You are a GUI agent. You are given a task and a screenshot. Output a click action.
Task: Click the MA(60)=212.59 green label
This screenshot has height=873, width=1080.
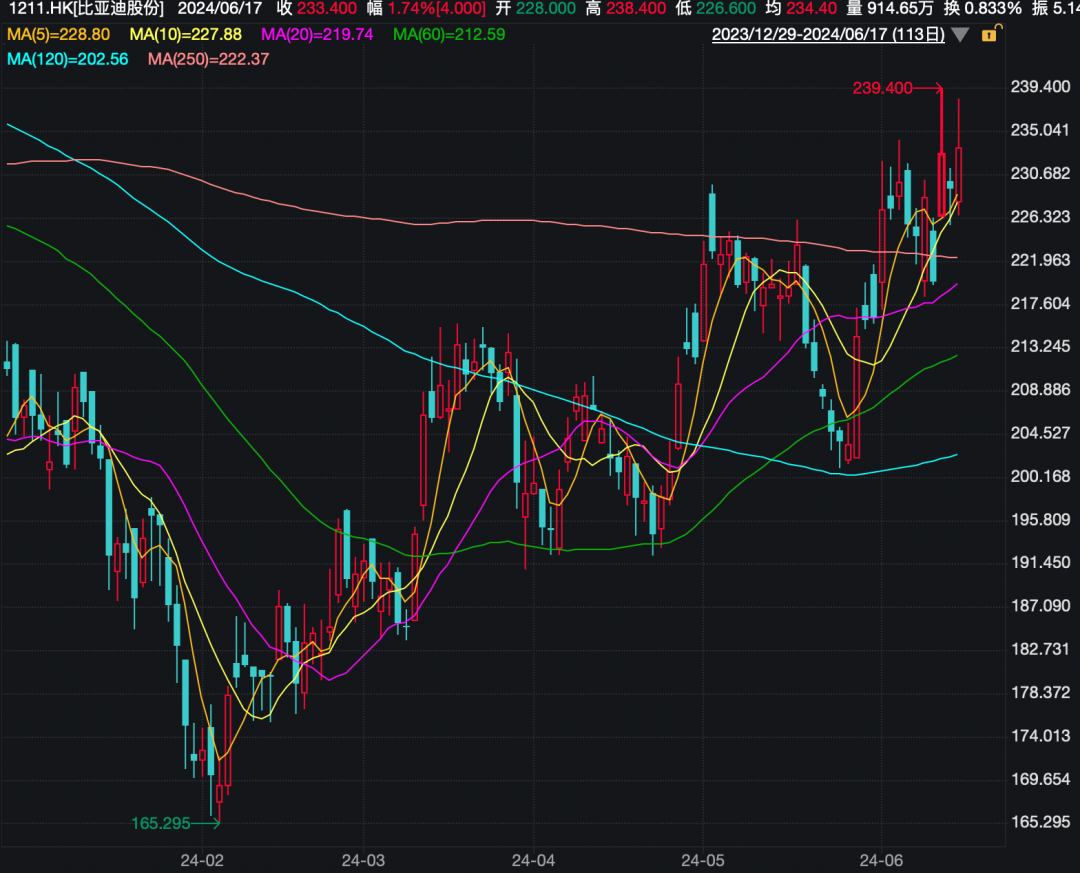(449, 34)
